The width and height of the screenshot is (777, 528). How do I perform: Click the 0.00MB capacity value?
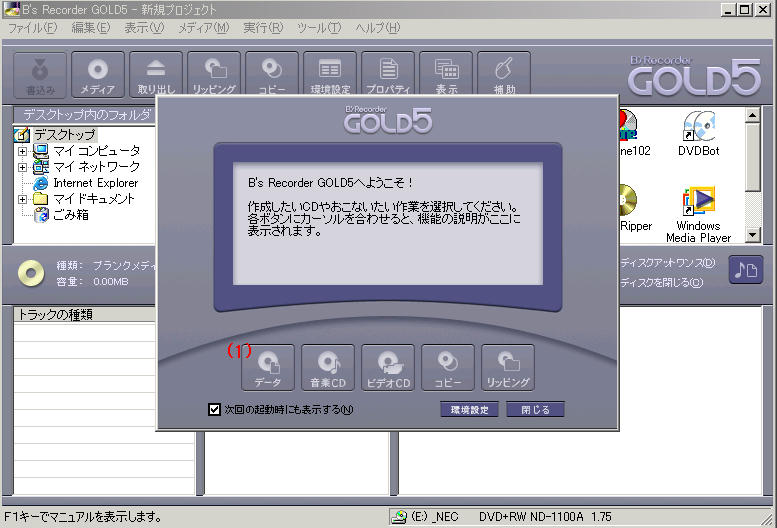coord(111,281)
